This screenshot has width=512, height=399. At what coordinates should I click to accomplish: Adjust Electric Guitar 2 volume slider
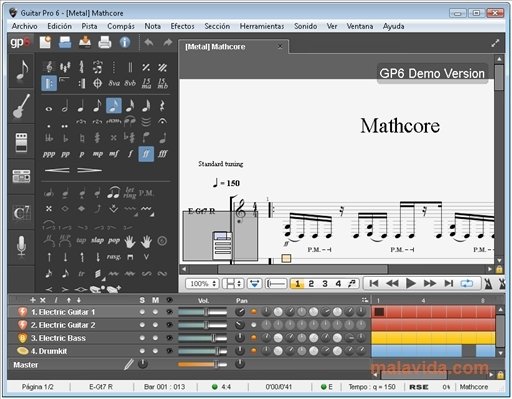point(202,325)
